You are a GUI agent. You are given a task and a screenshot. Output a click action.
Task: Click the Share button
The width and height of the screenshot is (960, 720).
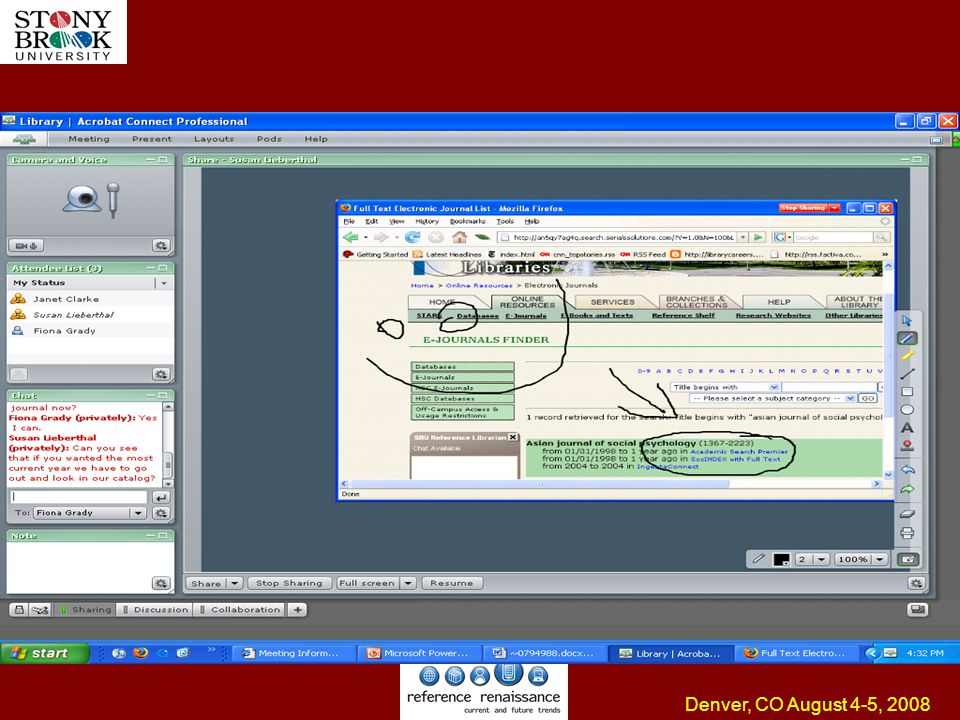tap(206, 583)
